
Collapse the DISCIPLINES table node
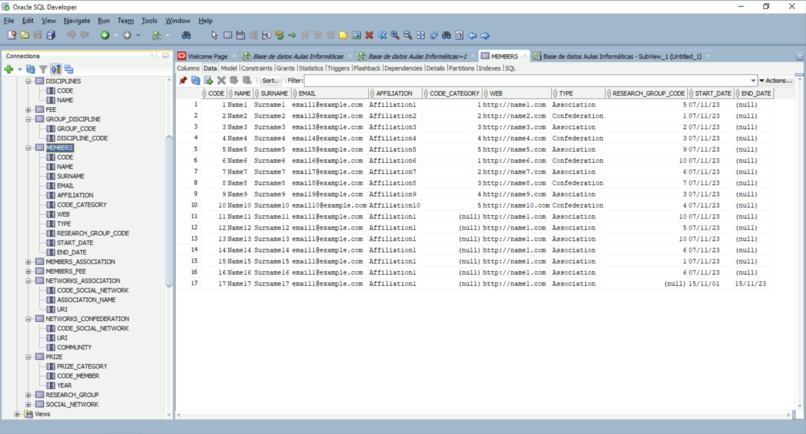[x=28, y=81]
